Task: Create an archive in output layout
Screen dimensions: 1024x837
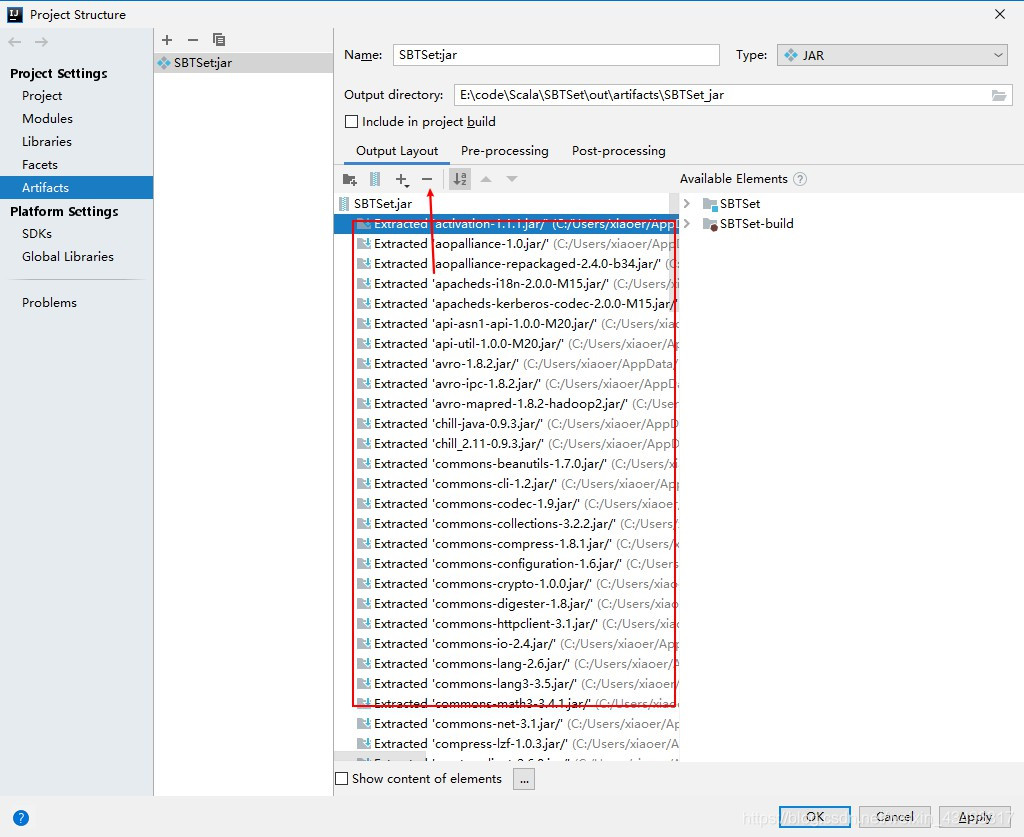Action: [x=375, y=179]
